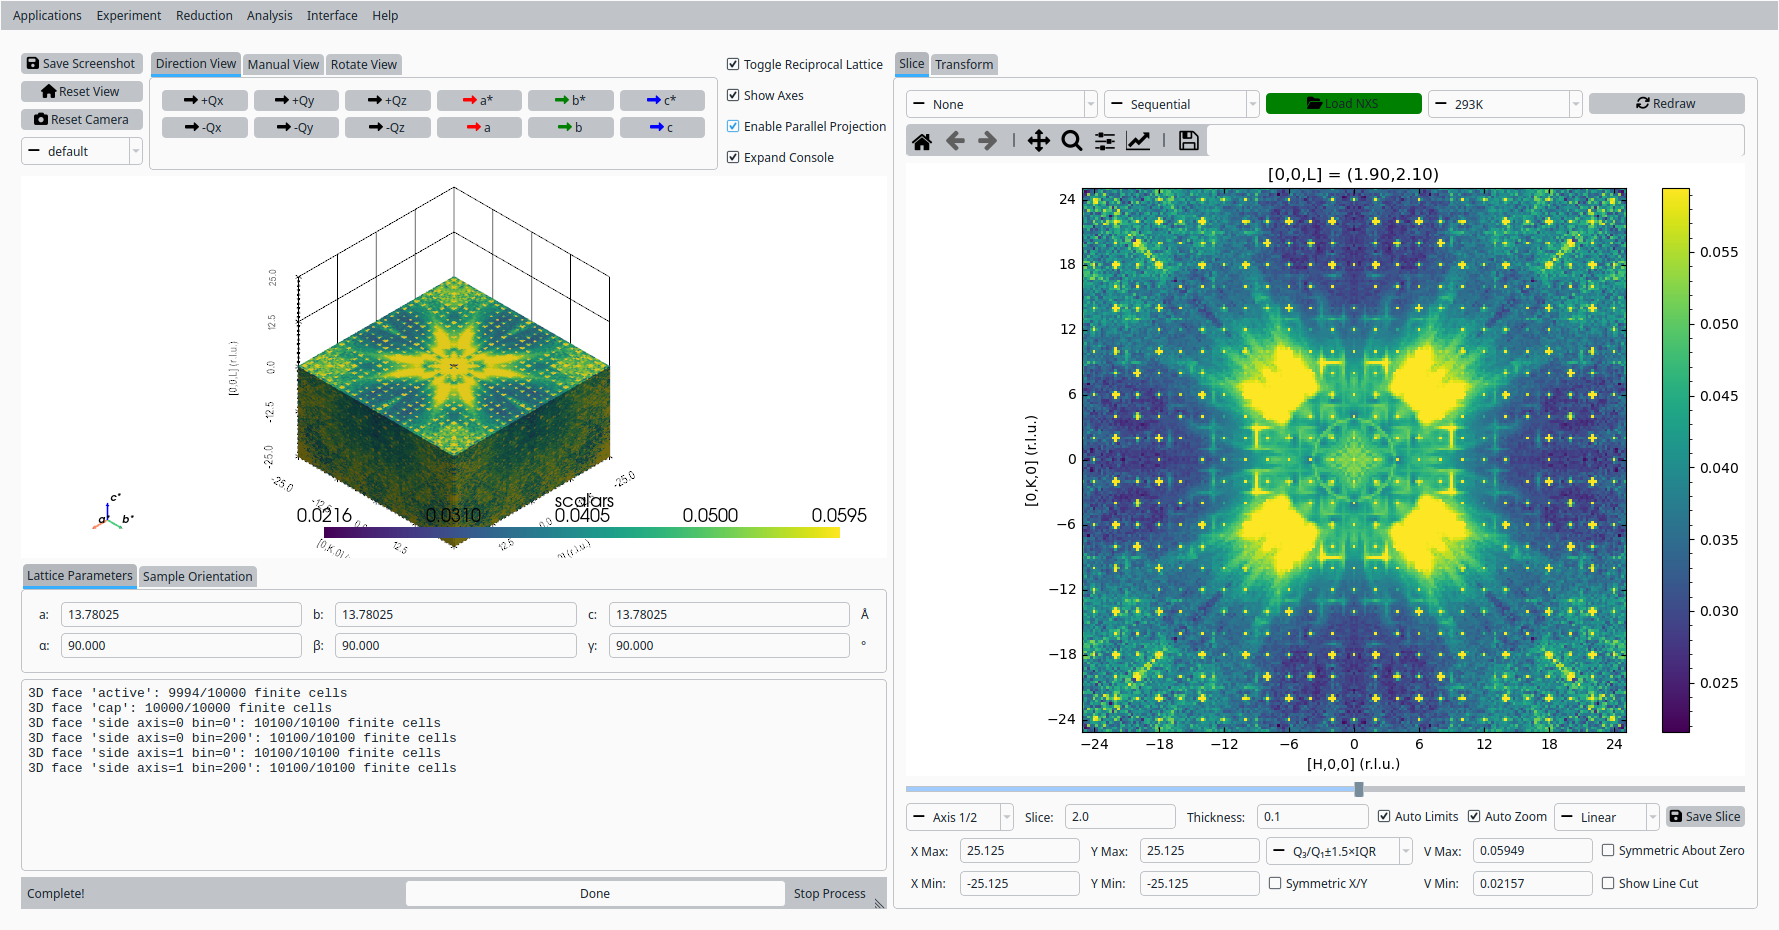The height and width of the screenshot is (930, 1779).
Task: Set view along +Qx direction
Action: point(204,100)
